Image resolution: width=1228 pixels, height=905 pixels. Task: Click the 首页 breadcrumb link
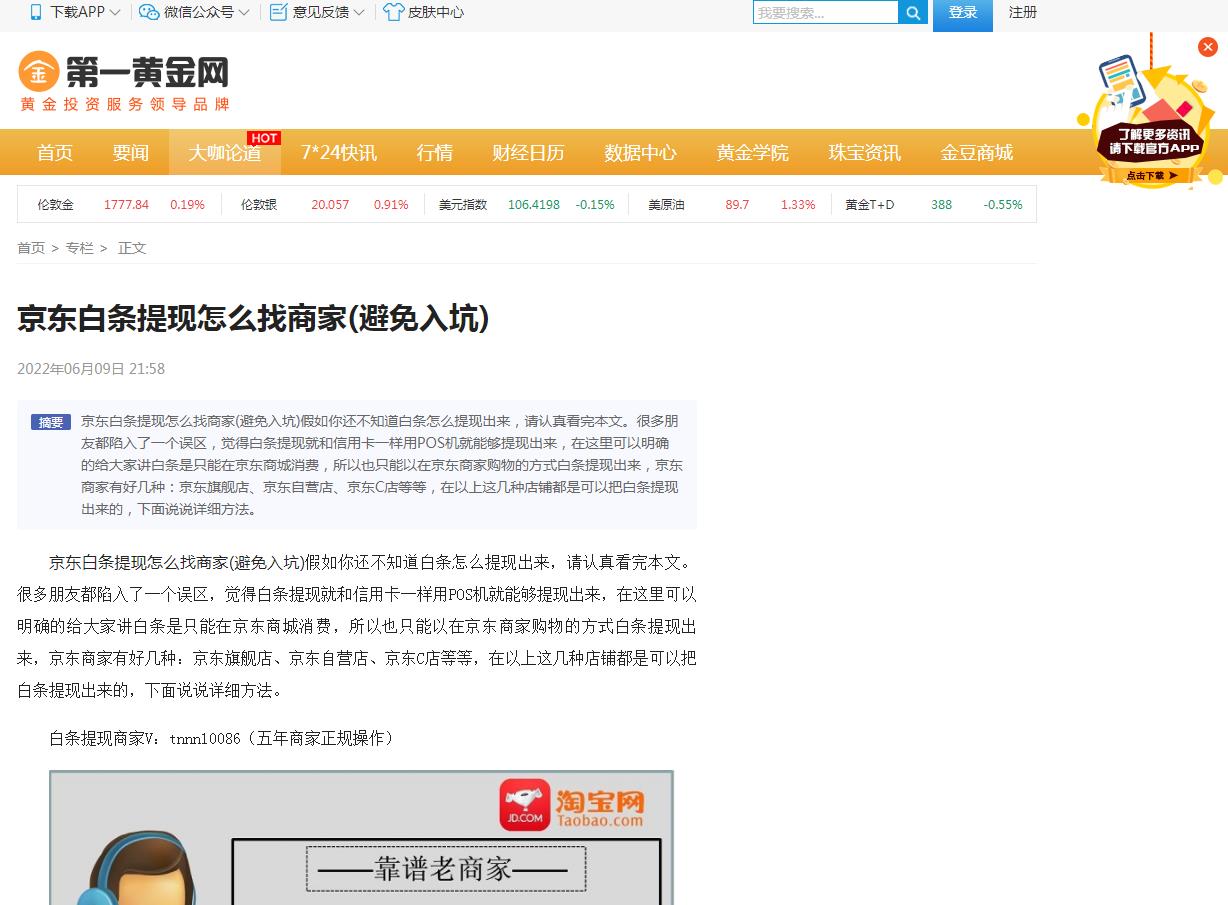tap(31, 248)
